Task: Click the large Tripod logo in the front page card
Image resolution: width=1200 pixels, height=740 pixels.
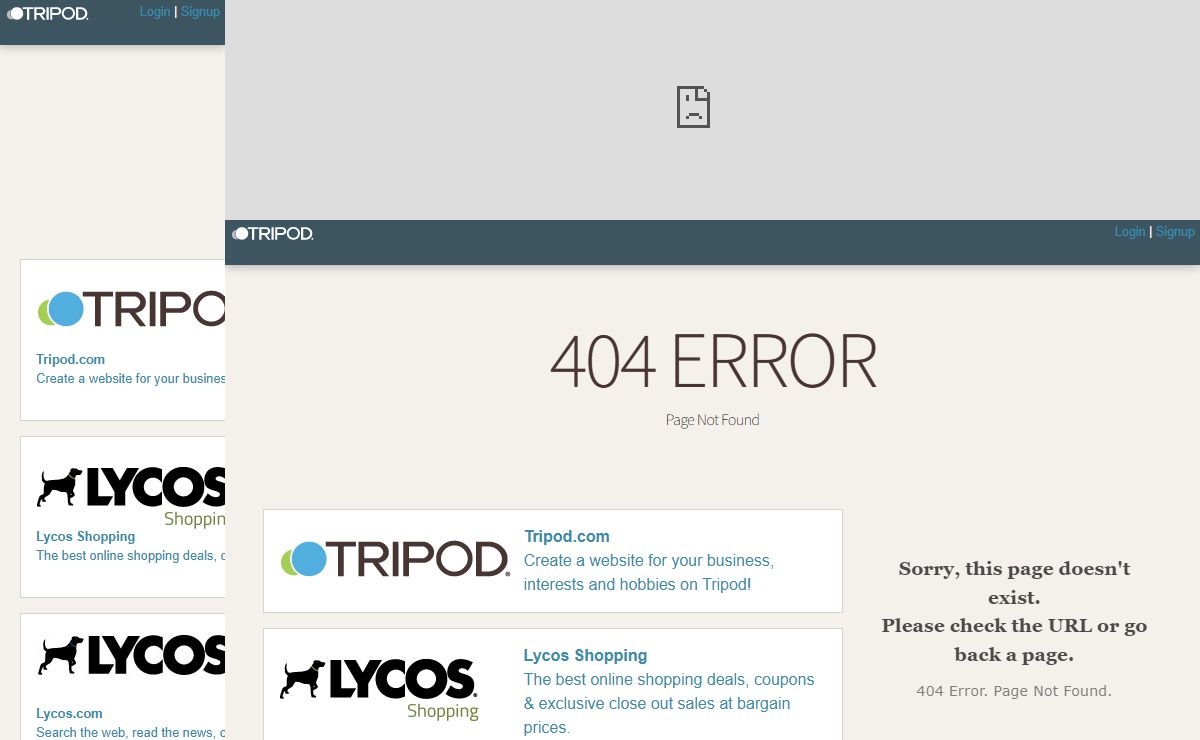Action: tap(395, 559)
